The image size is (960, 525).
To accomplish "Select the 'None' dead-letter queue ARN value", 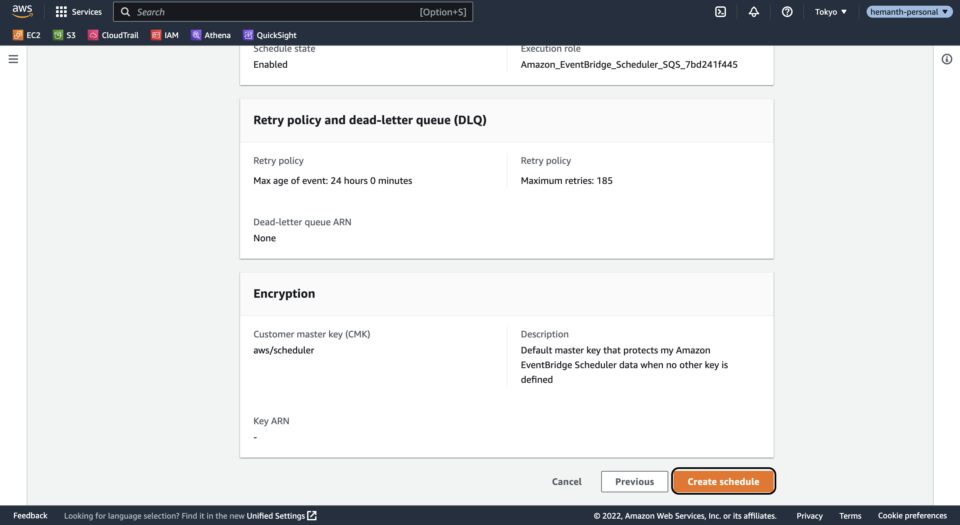I will click(264, 238).
